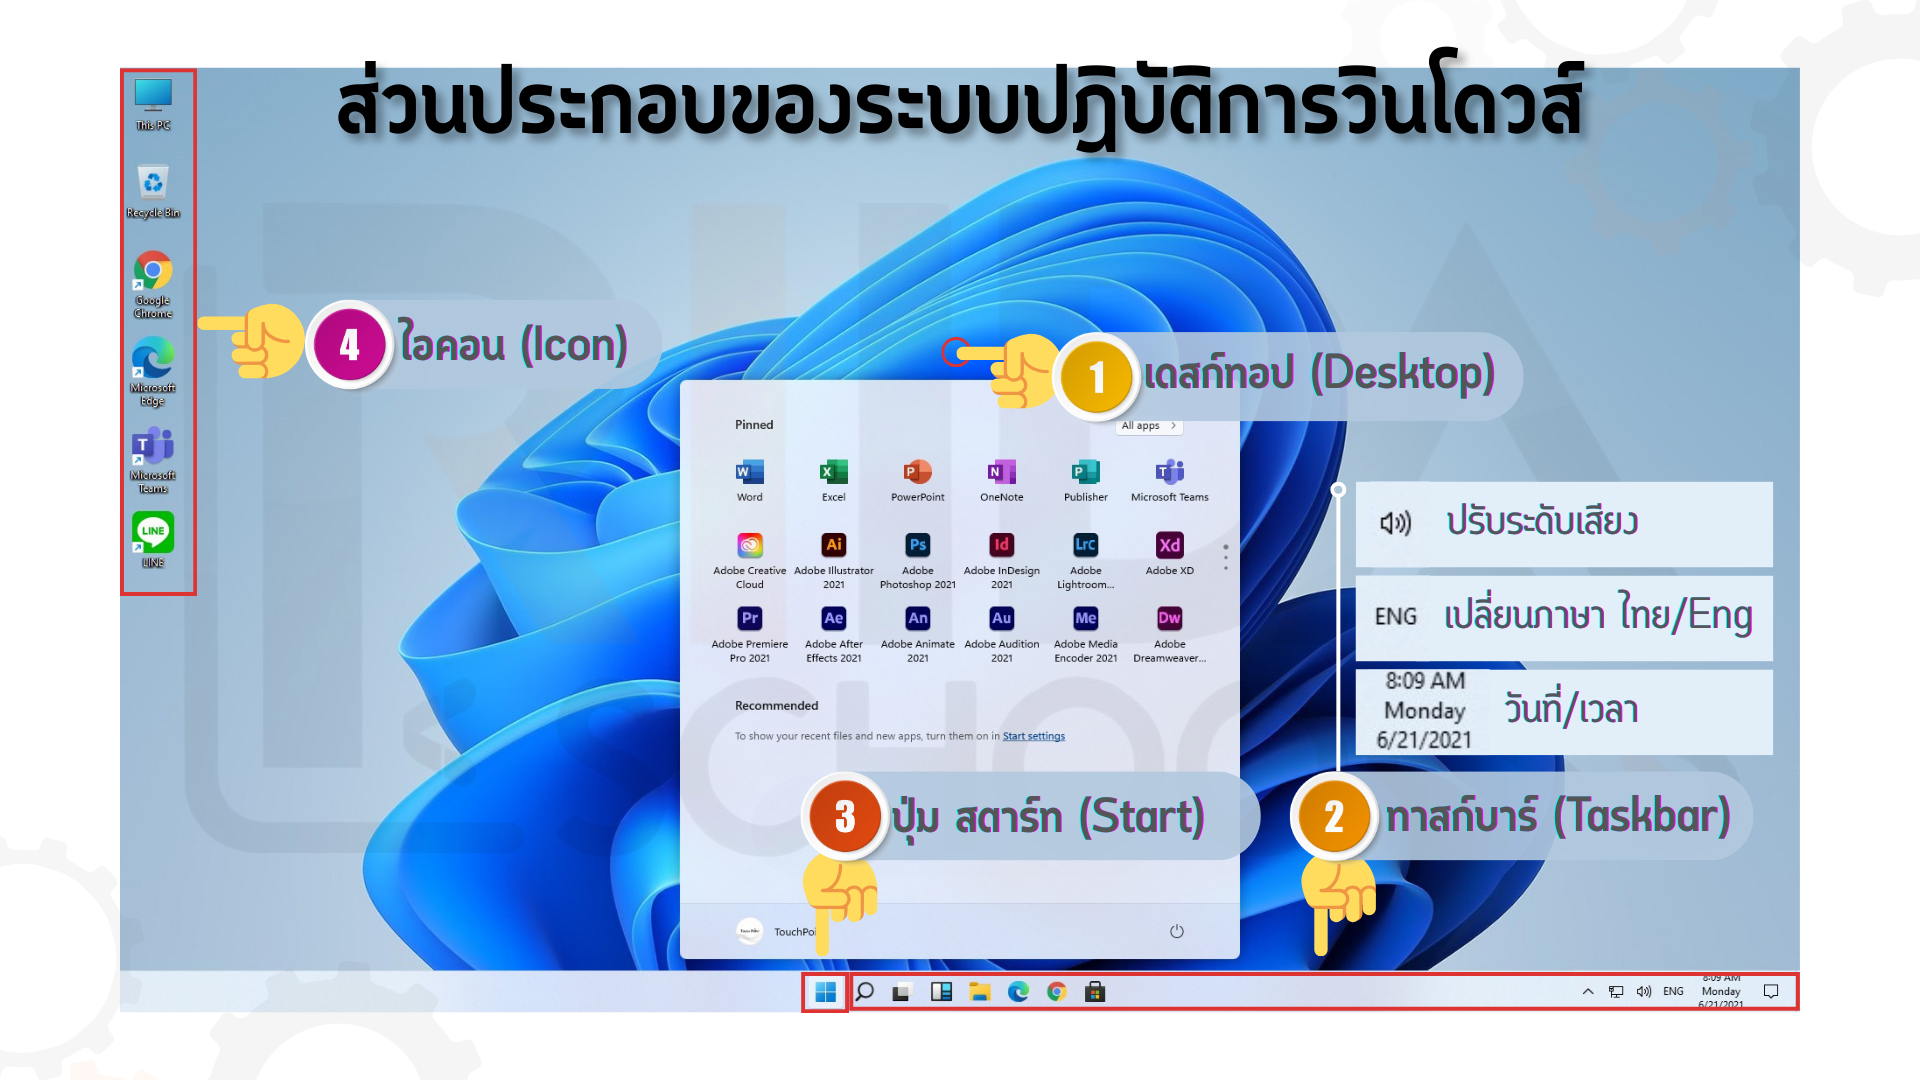Launch Google Chrome from the taskbar

coord(1057,992)
